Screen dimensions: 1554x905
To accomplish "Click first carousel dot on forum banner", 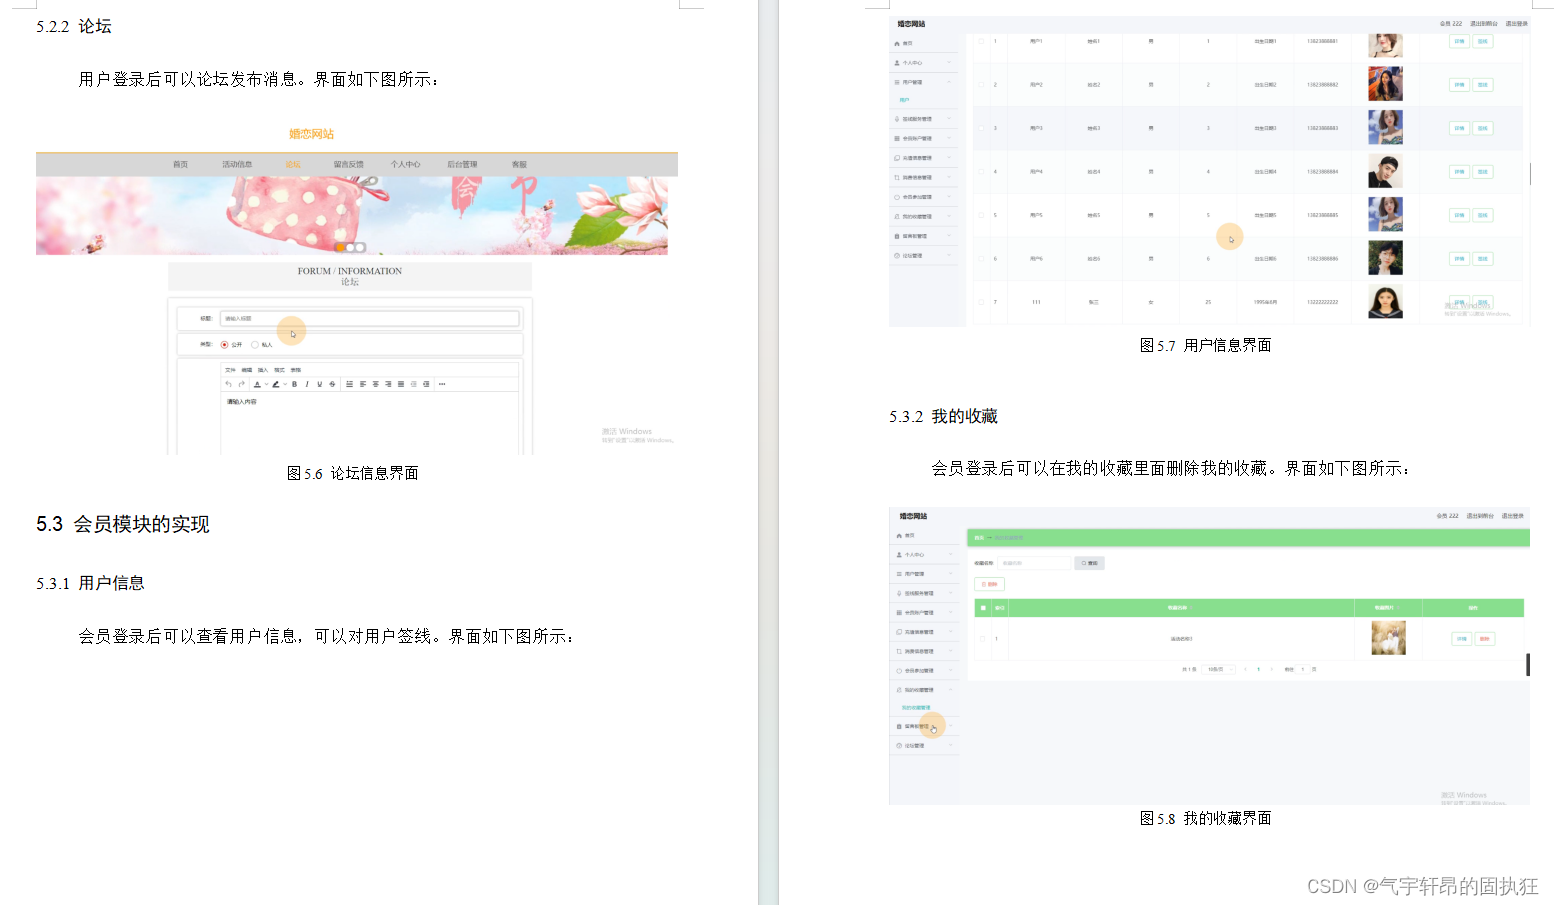I will 340,247.
